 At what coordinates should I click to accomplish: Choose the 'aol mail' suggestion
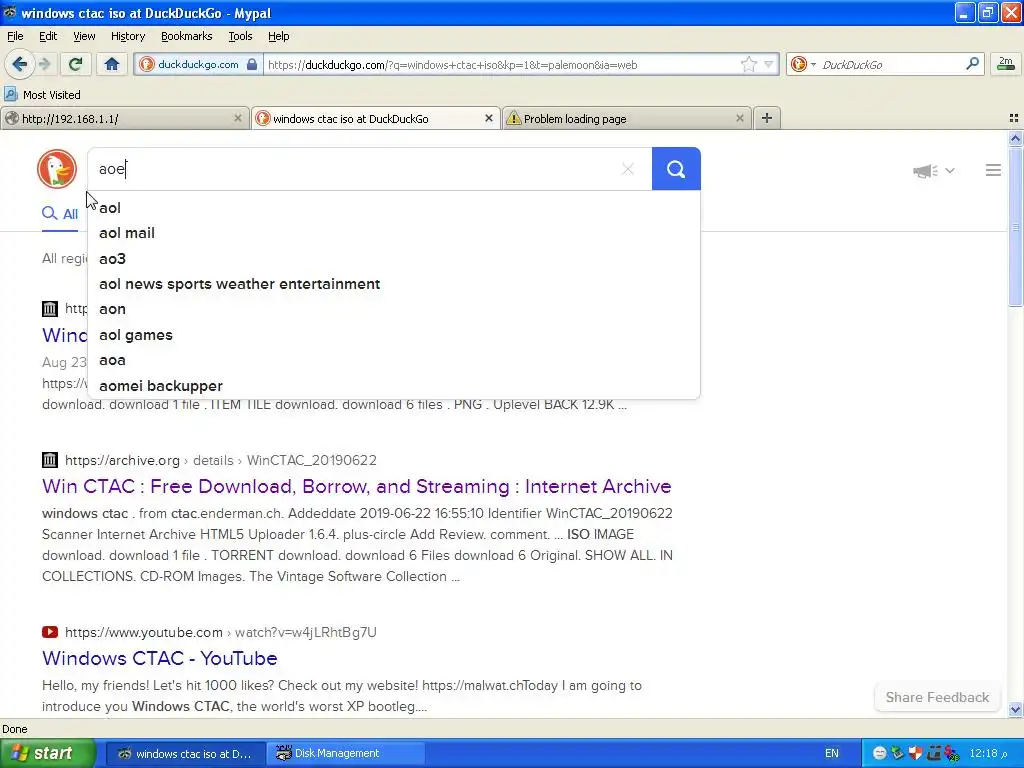click(x=394, y=233)
